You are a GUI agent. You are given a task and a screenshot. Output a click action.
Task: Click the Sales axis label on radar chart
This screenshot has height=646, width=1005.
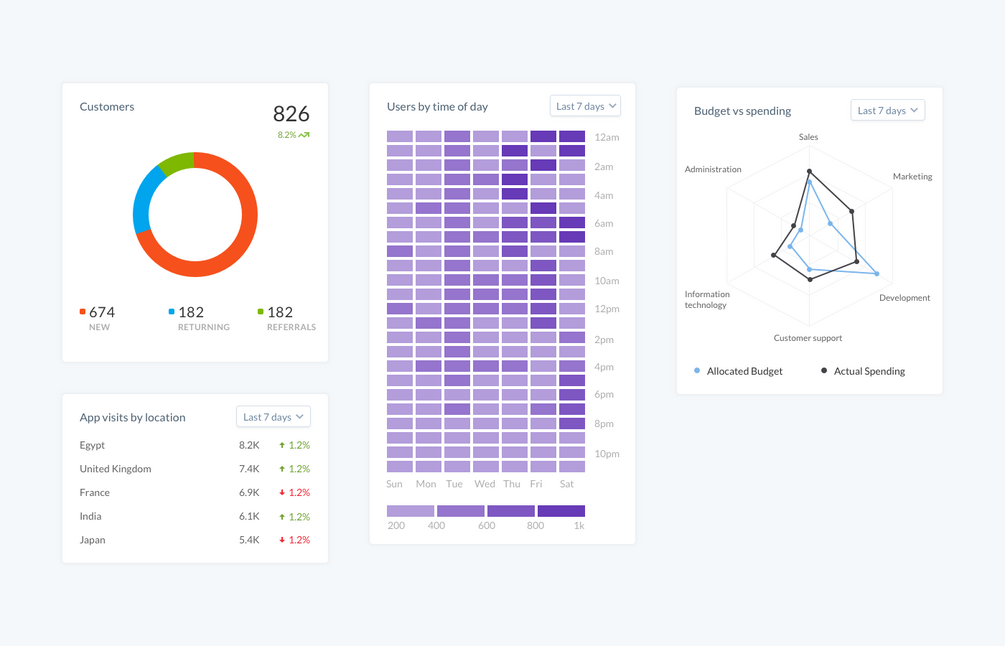pos(808,137)
